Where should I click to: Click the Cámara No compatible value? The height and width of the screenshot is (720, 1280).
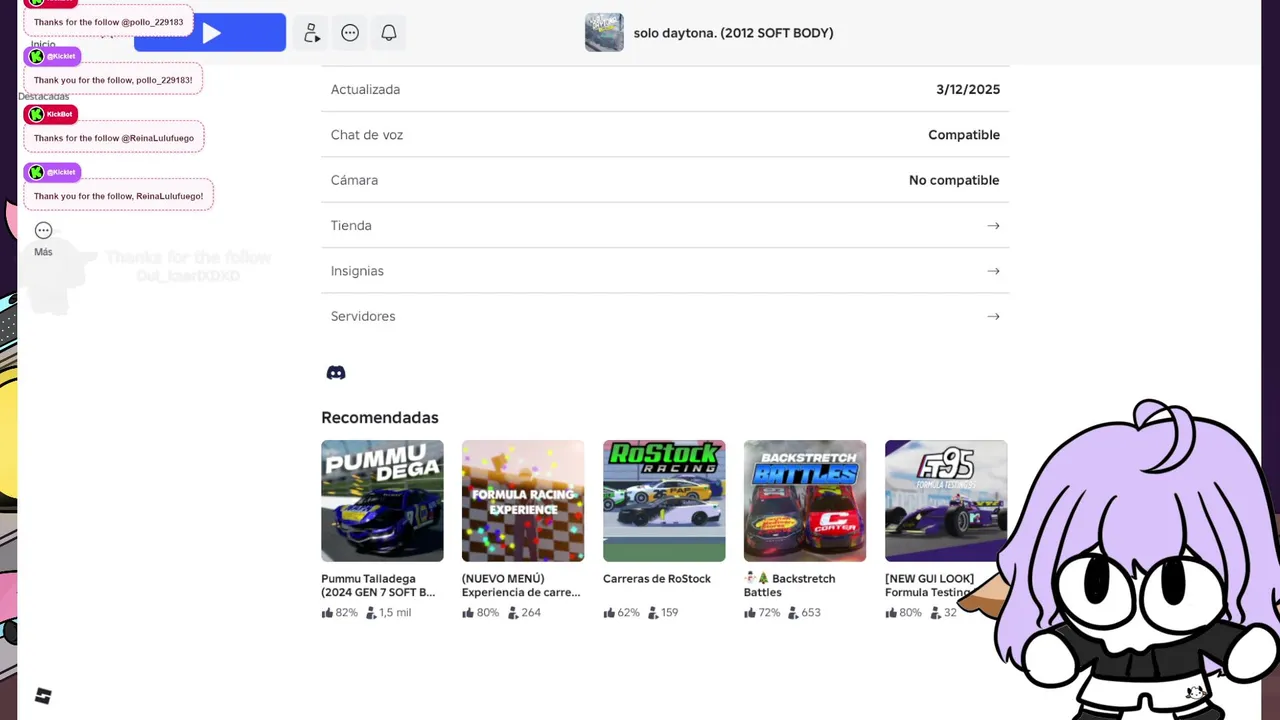[954, 180]
